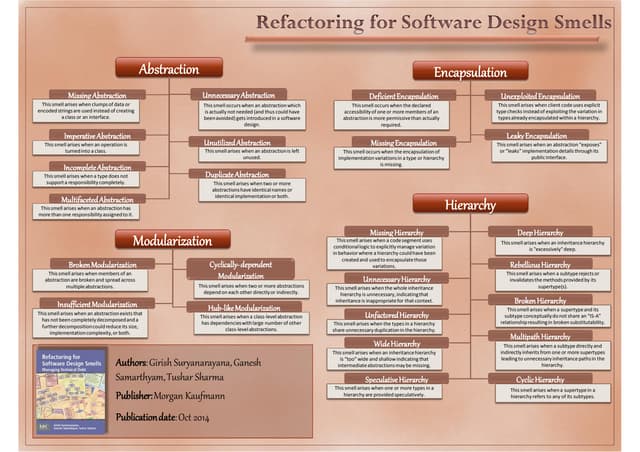
Task: Select the Unutilized Abstraction description box
Action: click(237, 154)
